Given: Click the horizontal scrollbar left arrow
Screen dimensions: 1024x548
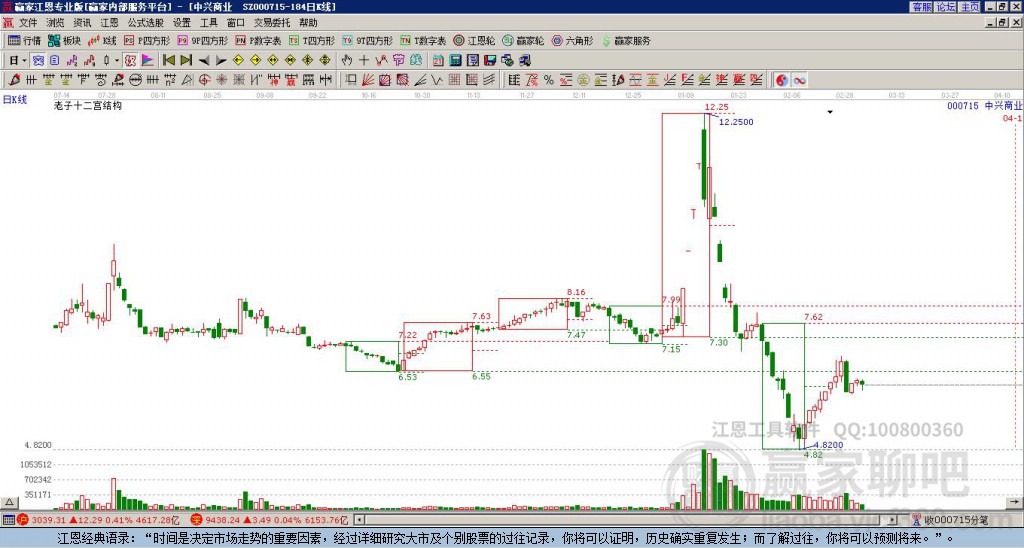Looking at the screenshot, I should pyautogui.click(x=359, y=520).
